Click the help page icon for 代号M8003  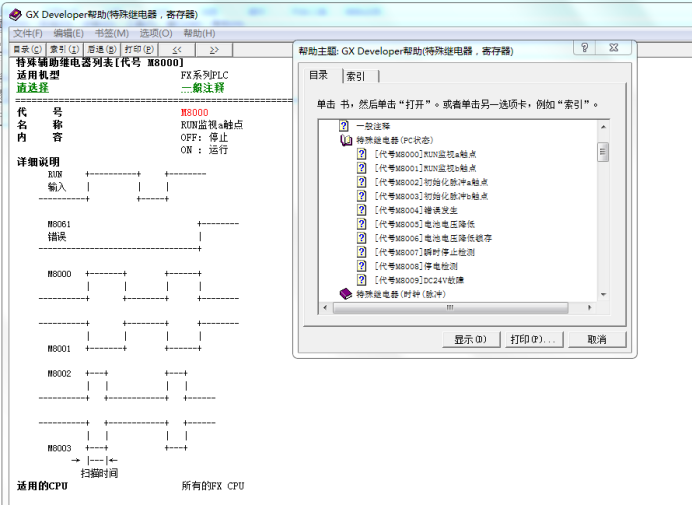point(361,196)
